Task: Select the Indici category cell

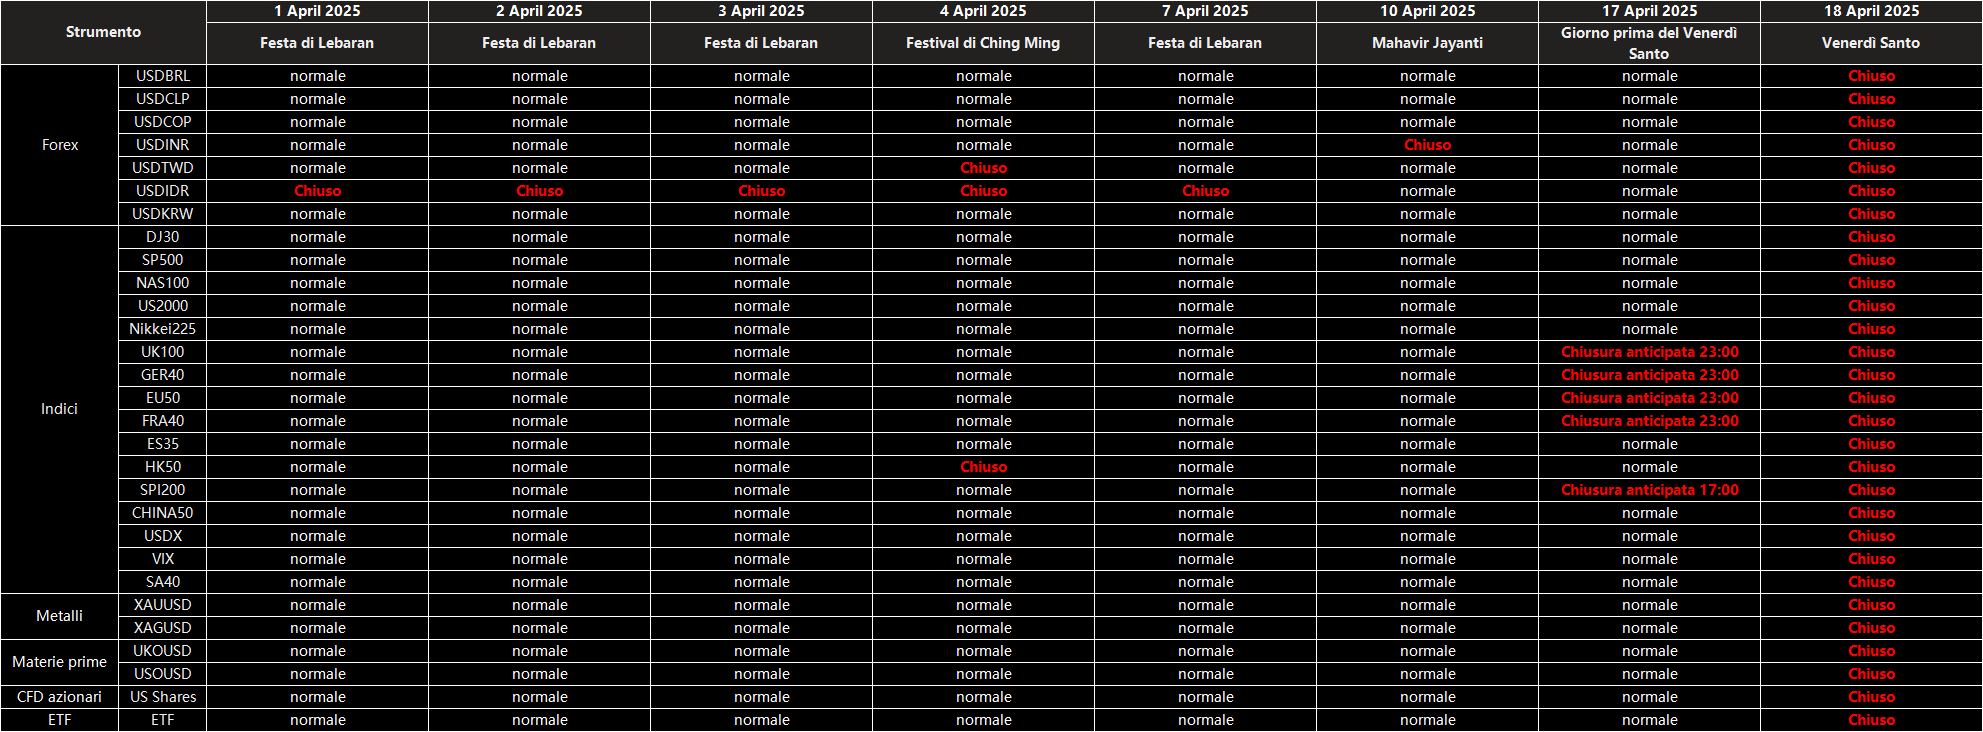Action: (x=60, y=409)
